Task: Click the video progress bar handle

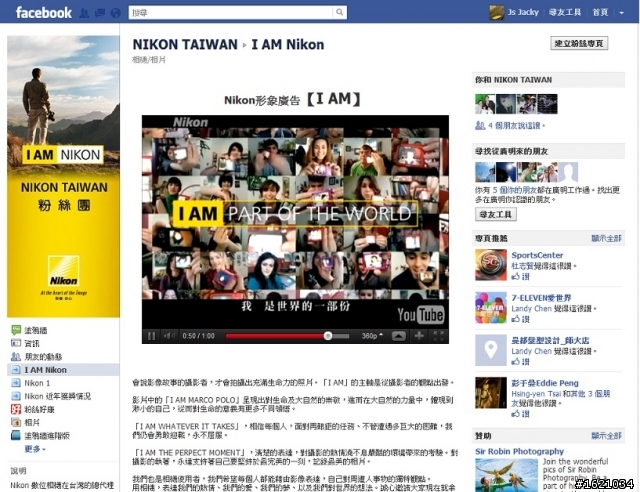Action: (328, 336)
